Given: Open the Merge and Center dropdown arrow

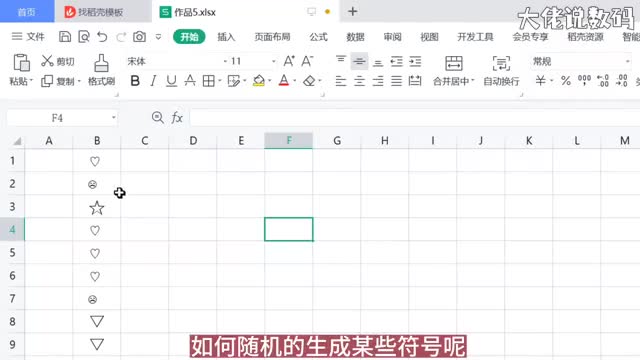Looking at the screenshot, I should tap(473, 81).
